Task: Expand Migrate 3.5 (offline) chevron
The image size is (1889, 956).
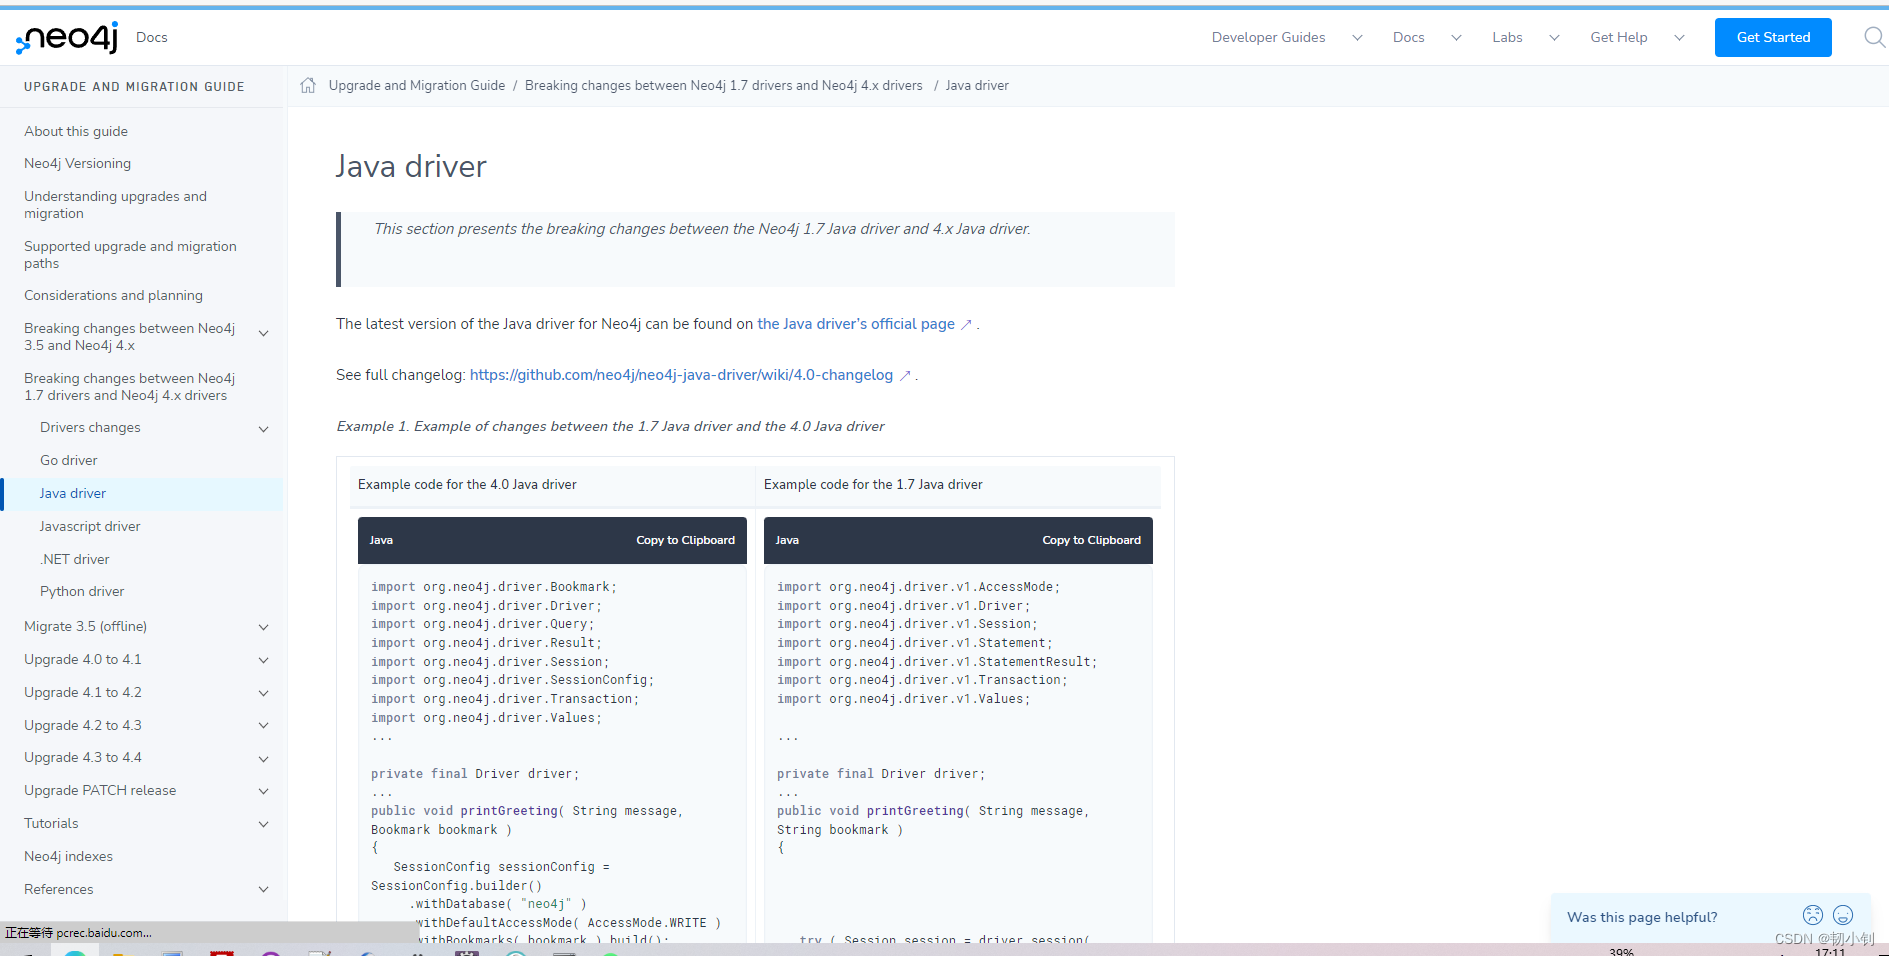Action: pyautogui.click(x=264, y=627)
